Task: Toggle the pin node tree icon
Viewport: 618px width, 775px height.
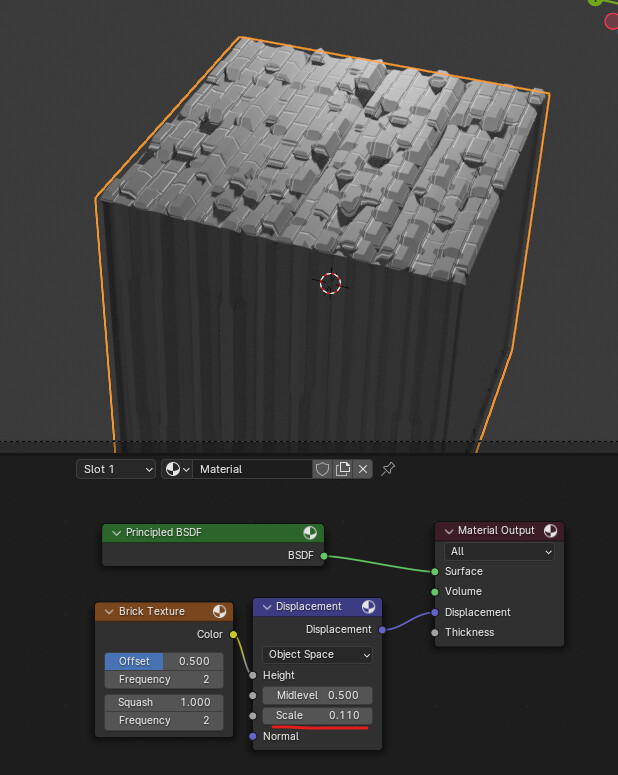Action: point(388,469)
